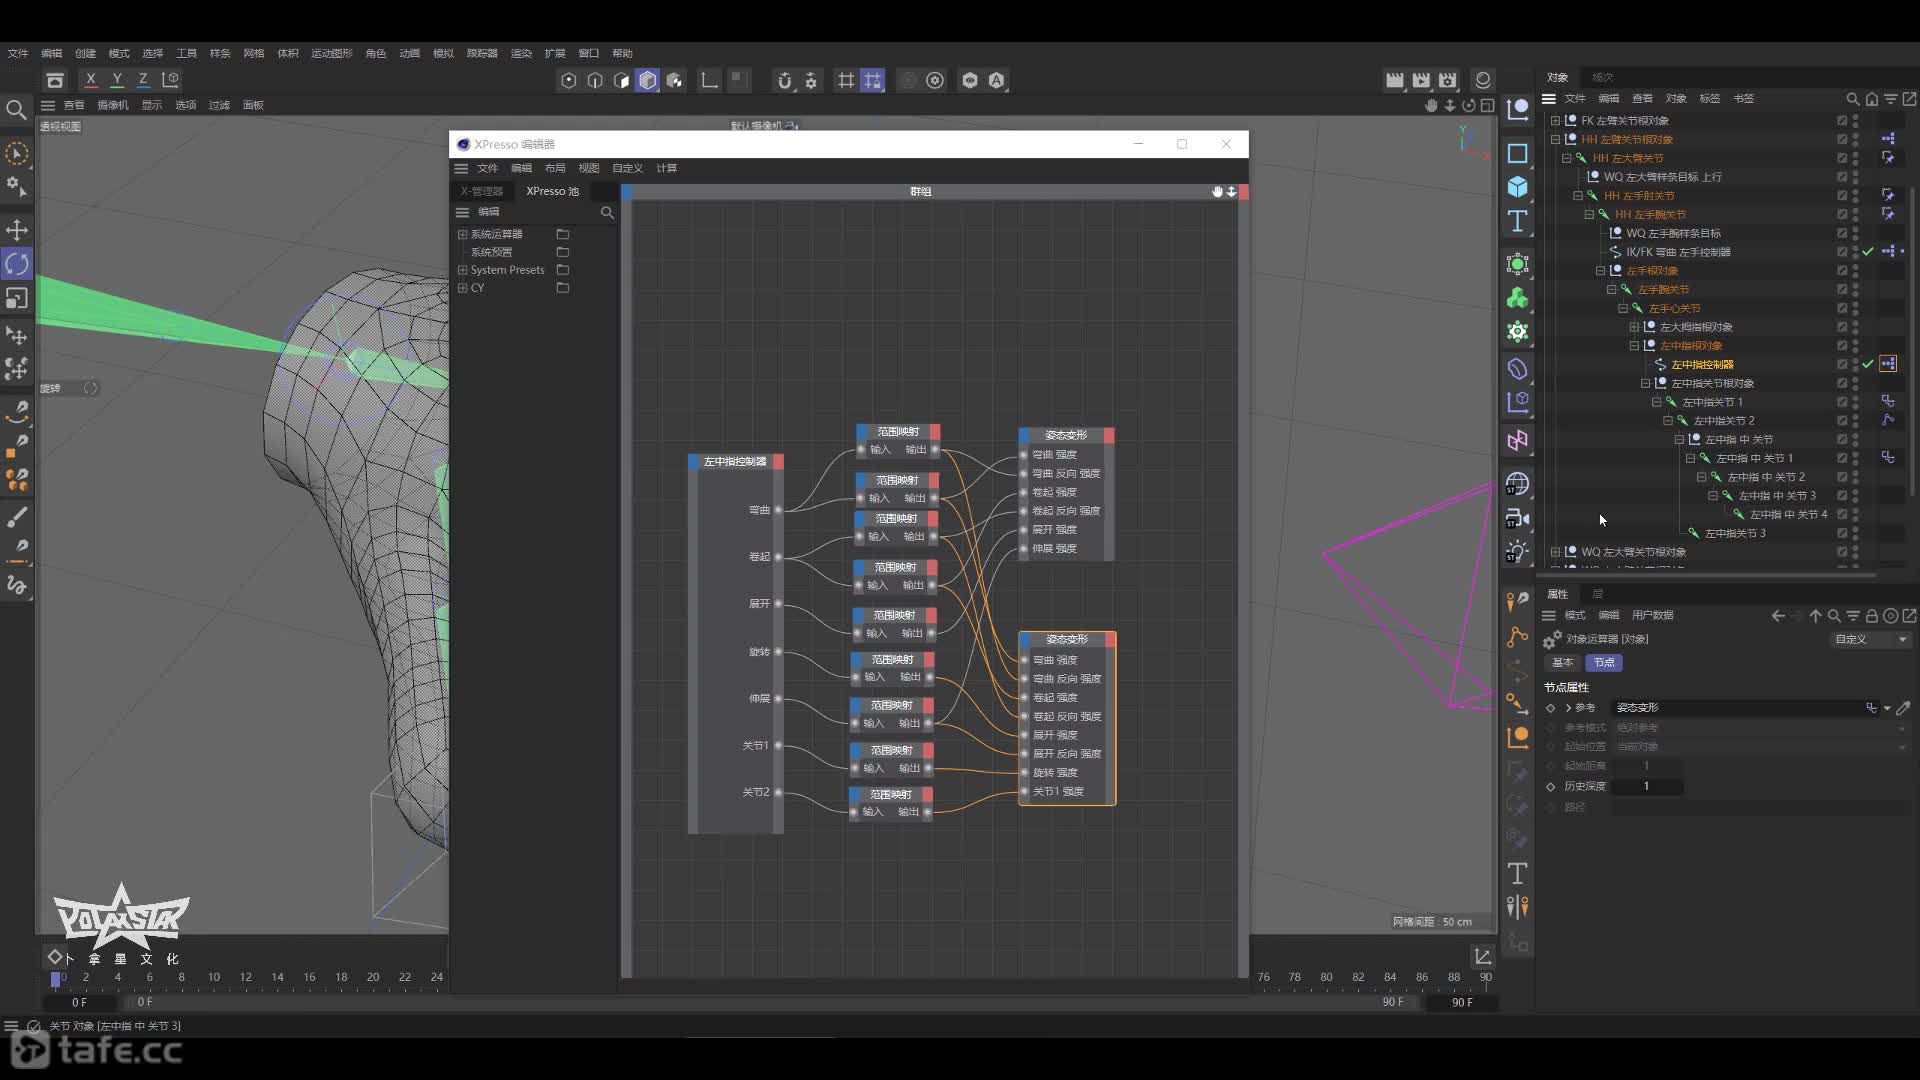The image size is (1920, 1080).
Task: Toggle X axis lock
Action: point(91,80)
